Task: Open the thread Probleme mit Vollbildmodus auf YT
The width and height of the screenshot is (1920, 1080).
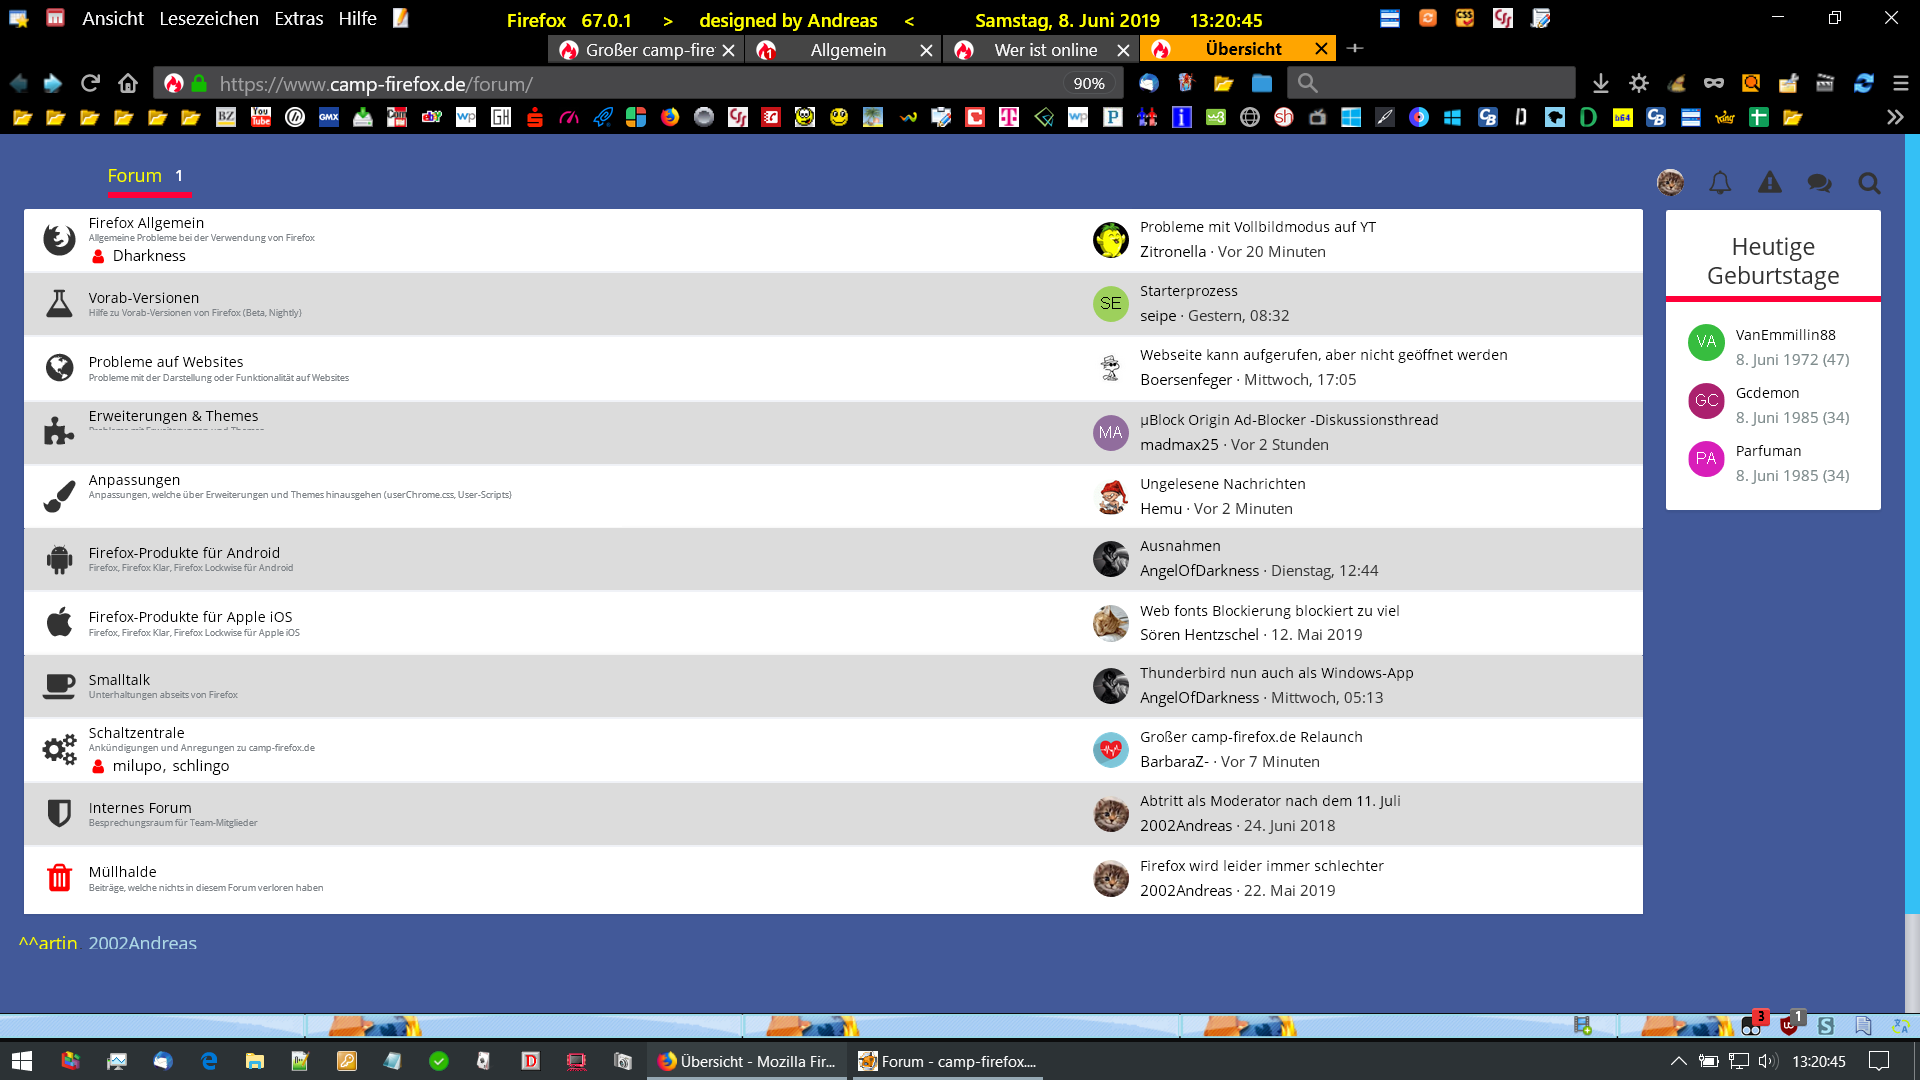Action: (1257, 227)
